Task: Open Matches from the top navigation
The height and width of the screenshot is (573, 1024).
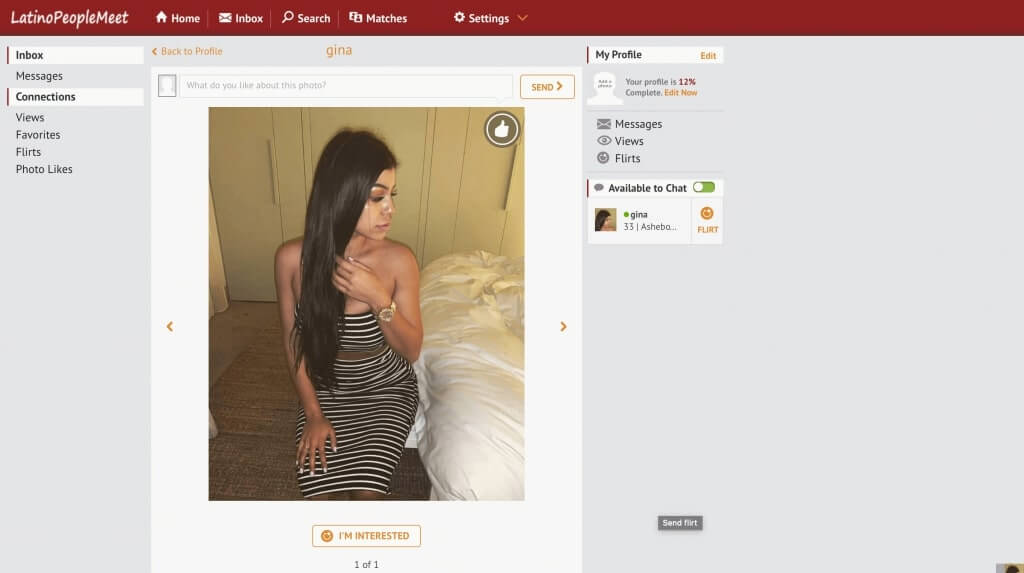Action: coord(377,18)
